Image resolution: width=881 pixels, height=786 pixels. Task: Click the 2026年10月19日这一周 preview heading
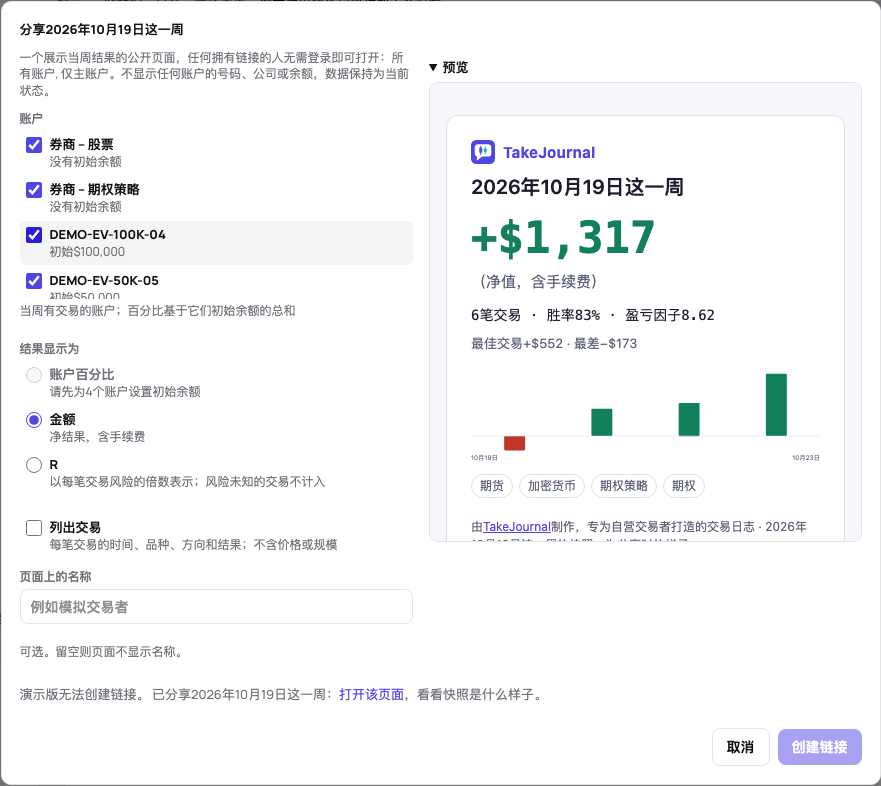[577, 187]
